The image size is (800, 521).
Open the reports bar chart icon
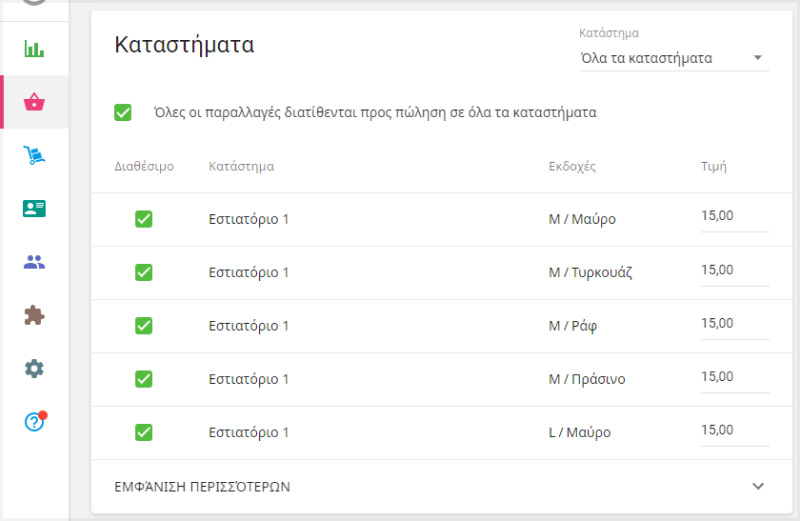[x=34, y=48]
